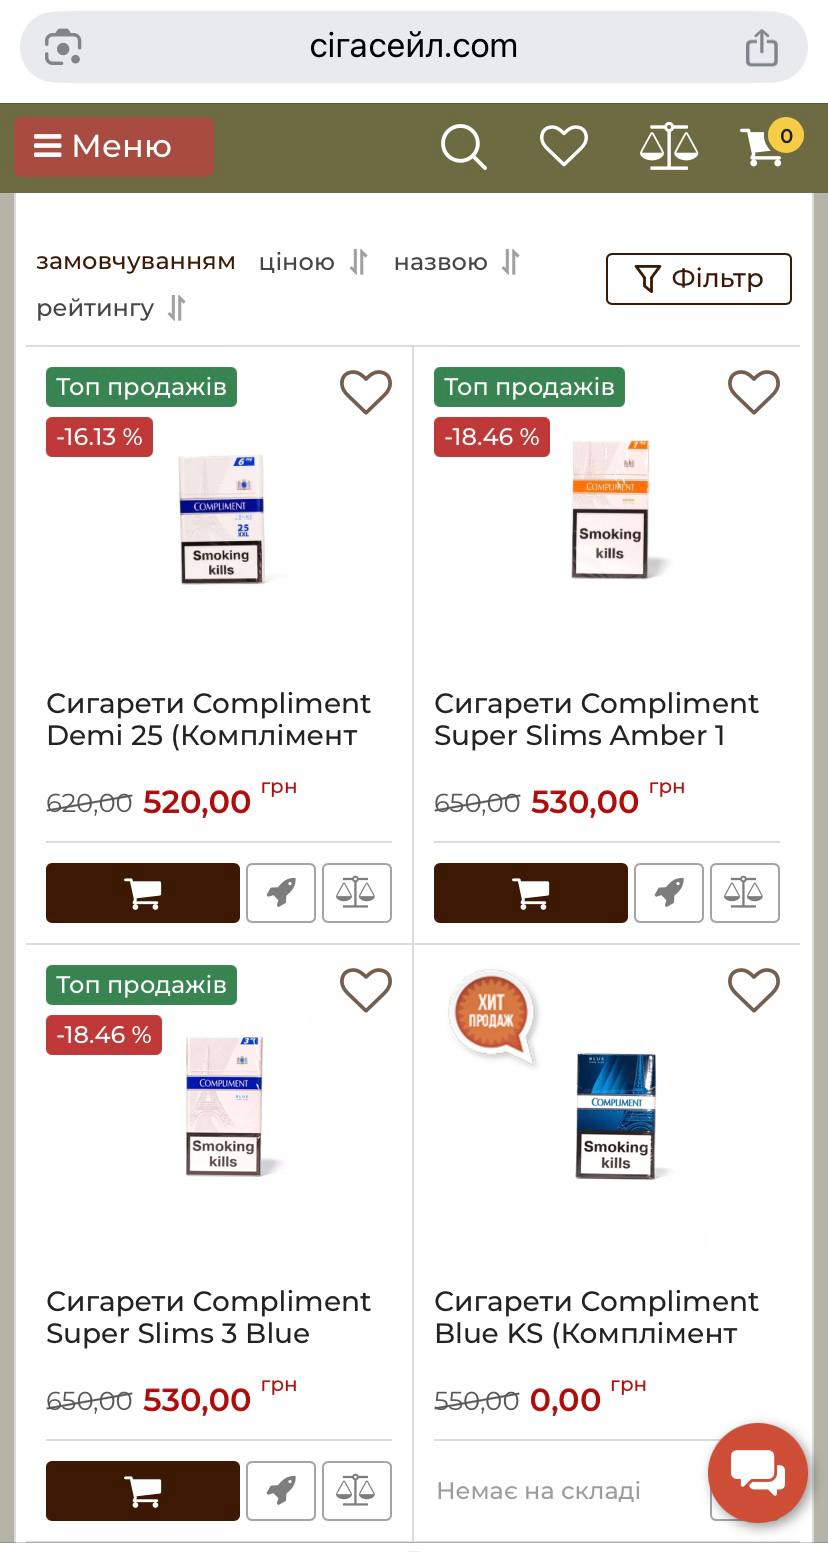Favorite Compliment Super Slims Amber 1

[x=753, y=392]
